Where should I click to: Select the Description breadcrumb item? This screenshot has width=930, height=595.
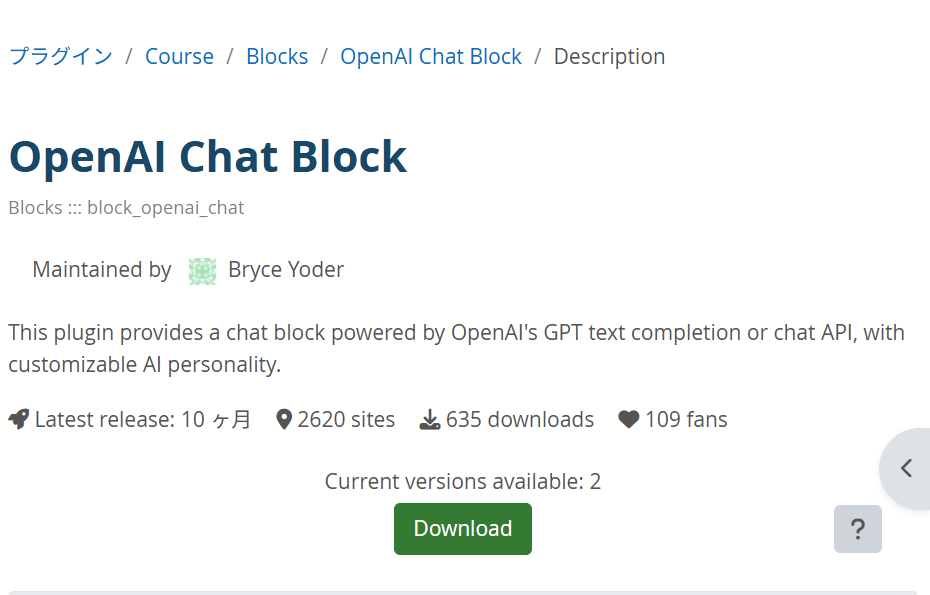(609, 57)
